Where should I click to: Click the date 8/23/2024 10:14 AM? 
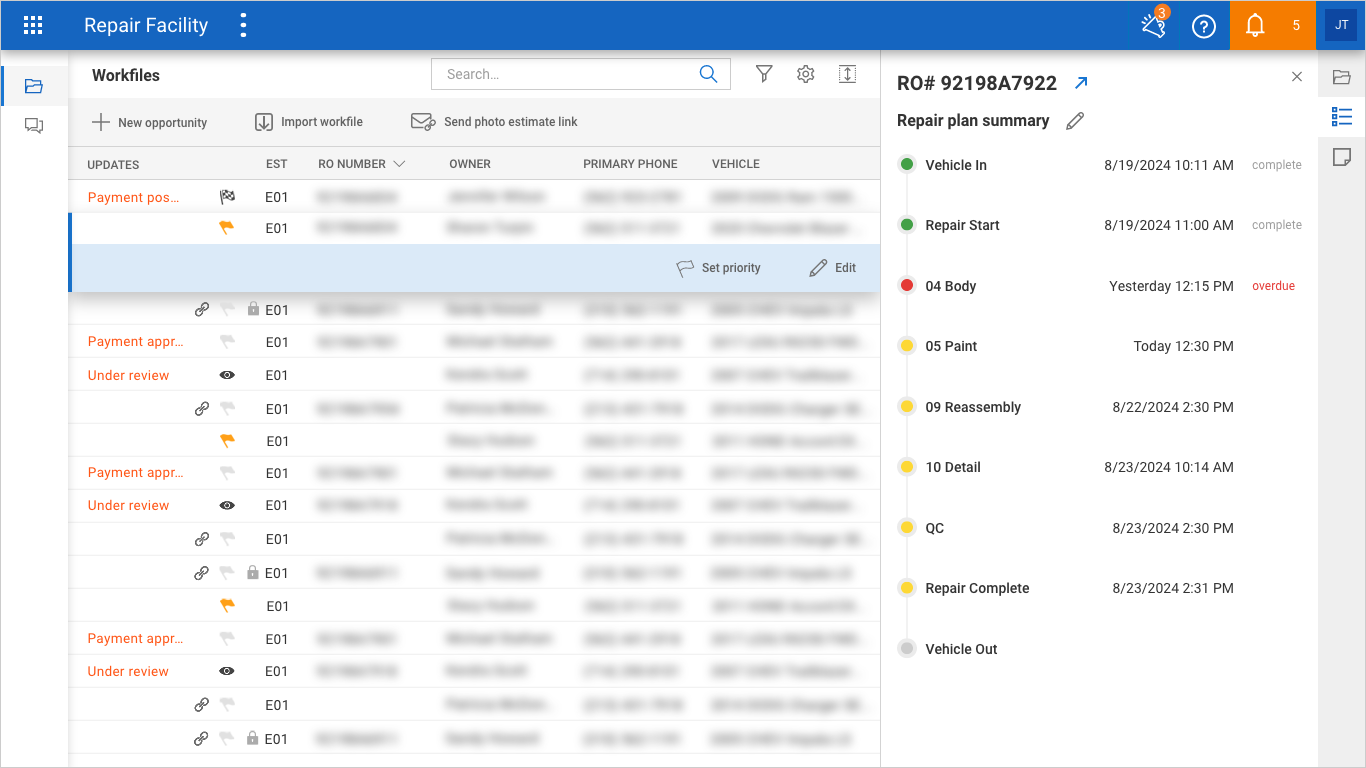[x=1169, y=467]
